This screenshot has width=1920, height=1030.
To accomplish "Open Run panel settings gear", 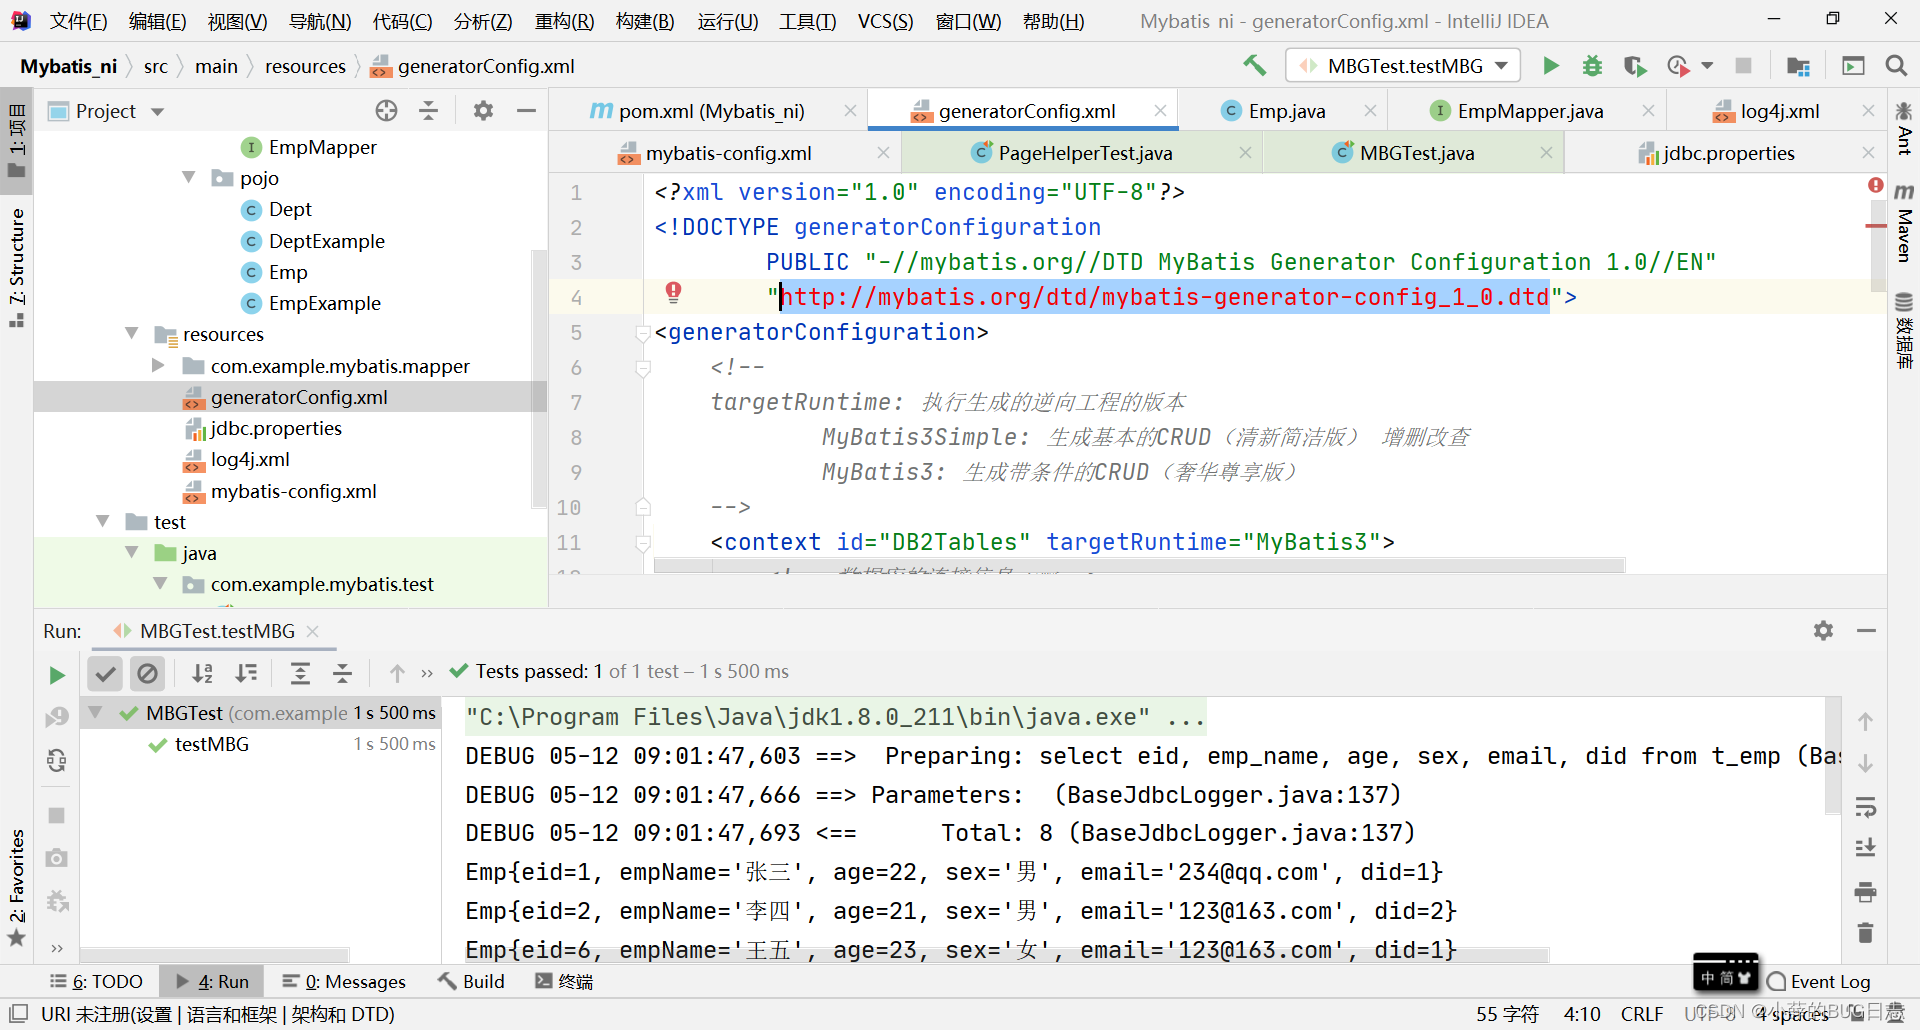I will (x=1823, y=631).
